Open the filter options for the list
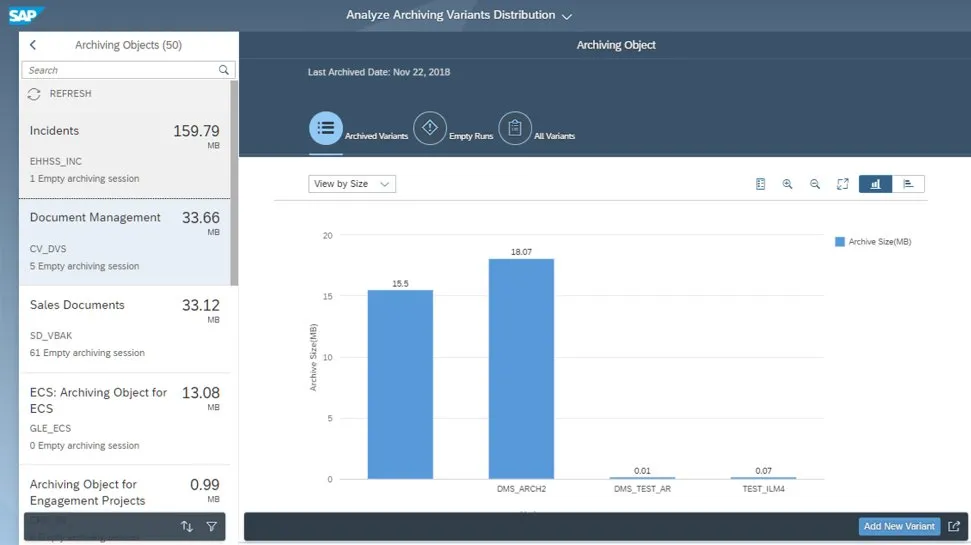Image resolution: width=971 pixels, height=545 pixels. (211, 526)
